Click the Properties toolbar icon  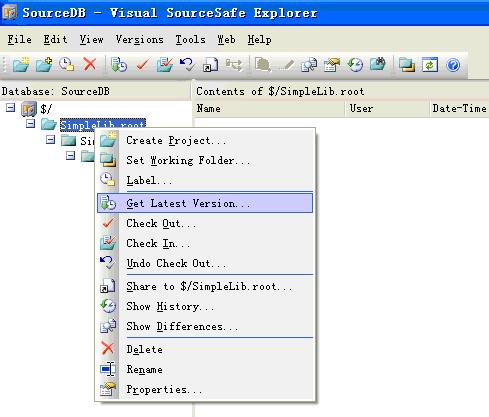pos(332,64)
